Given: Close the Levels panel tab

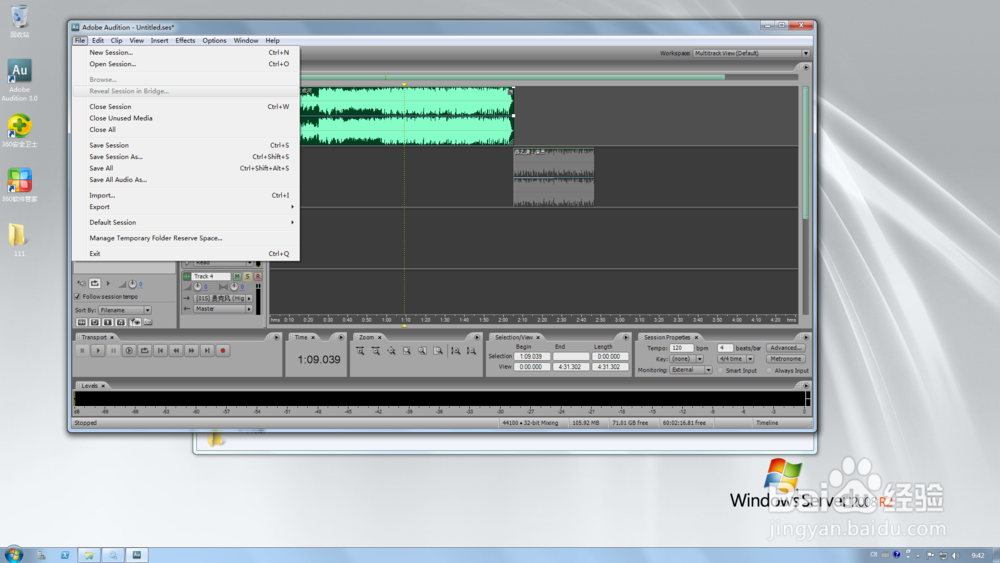Looking at the screenshot, I should [103, 386].
